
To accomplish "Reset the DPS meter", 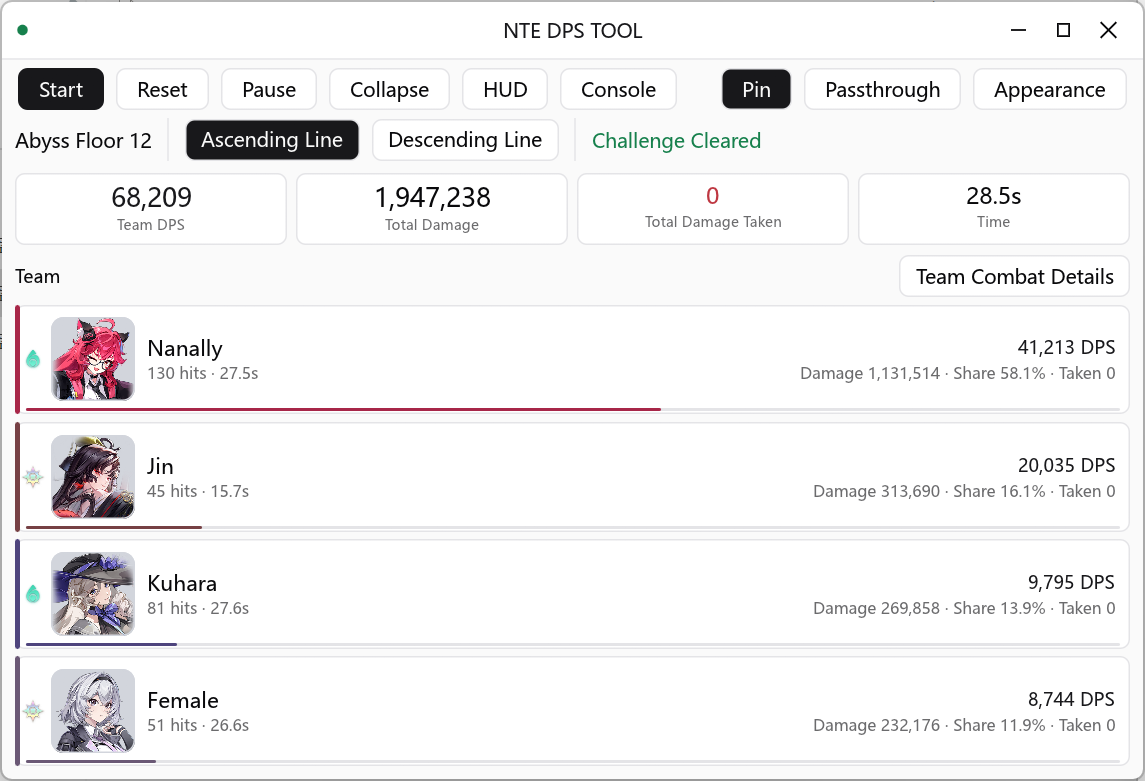I will [162, 89].
